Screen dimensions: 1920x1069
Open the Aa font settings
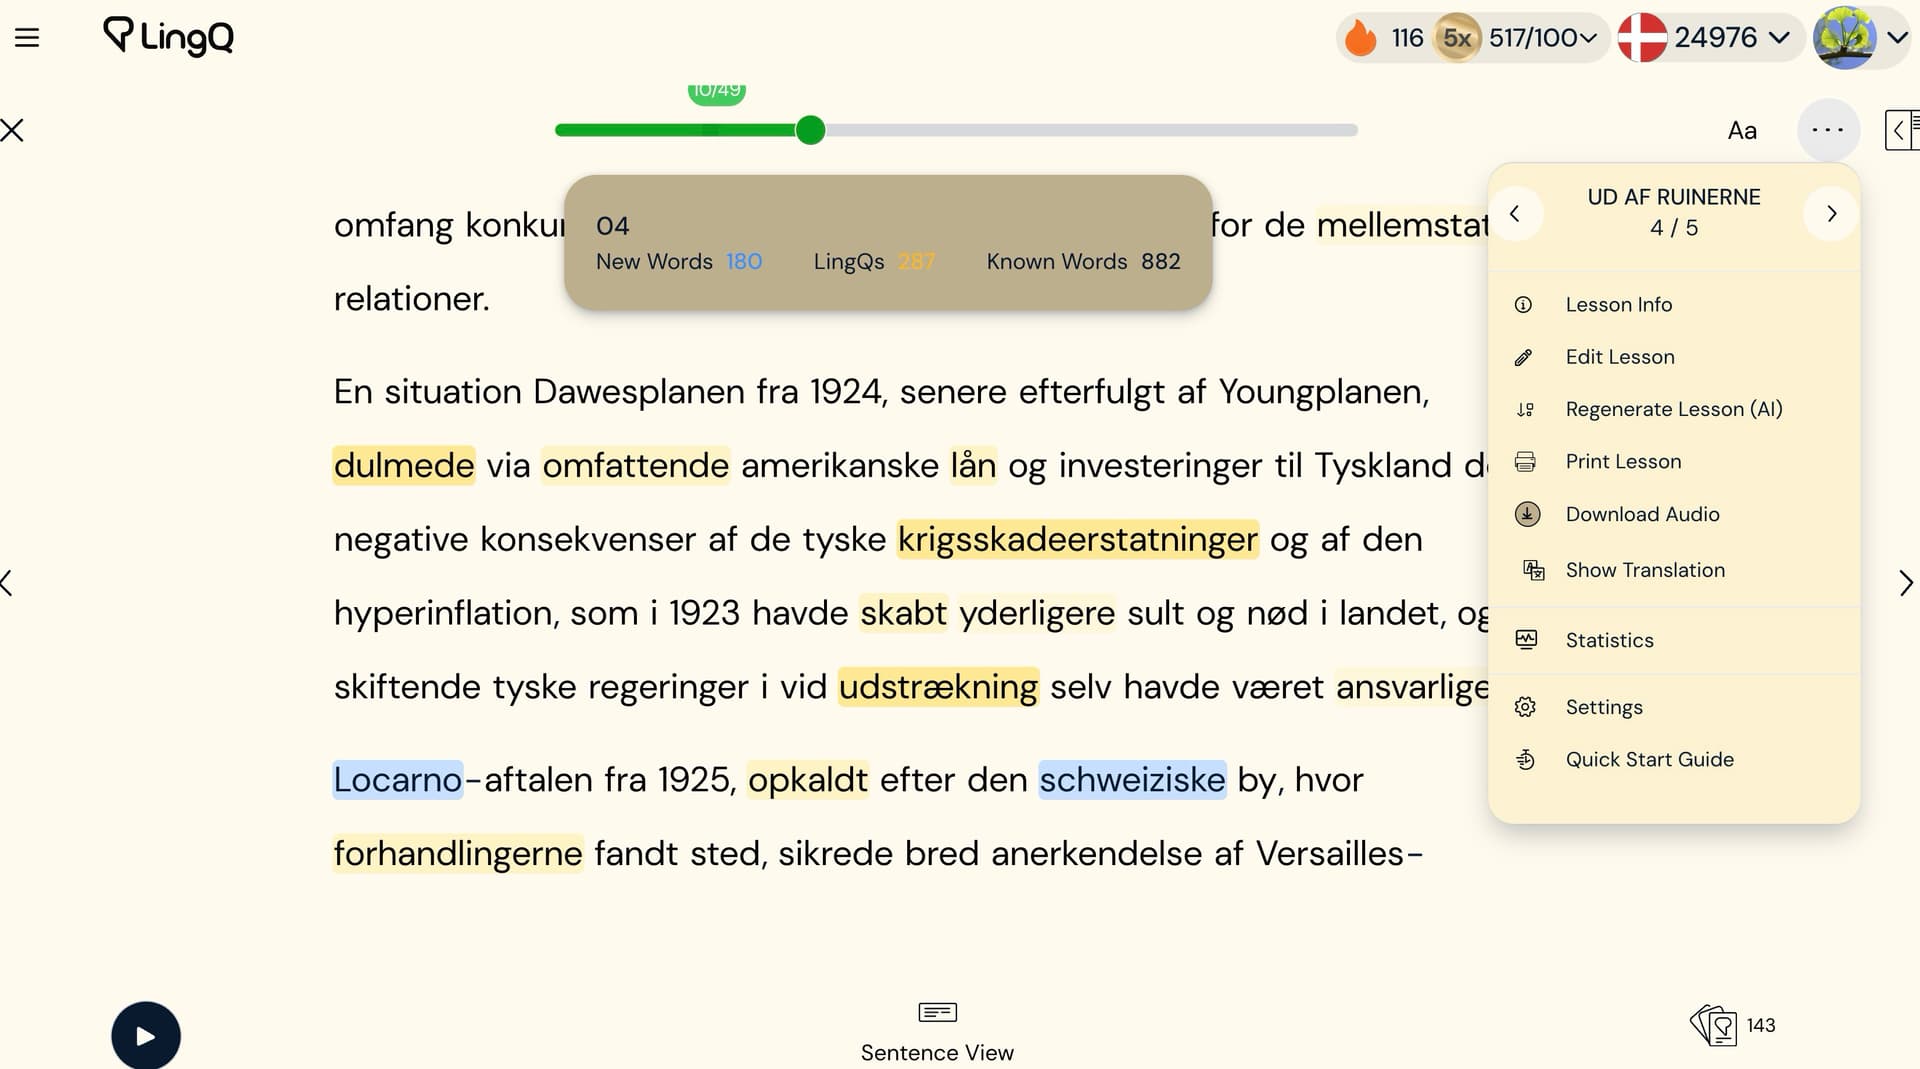1742,131
